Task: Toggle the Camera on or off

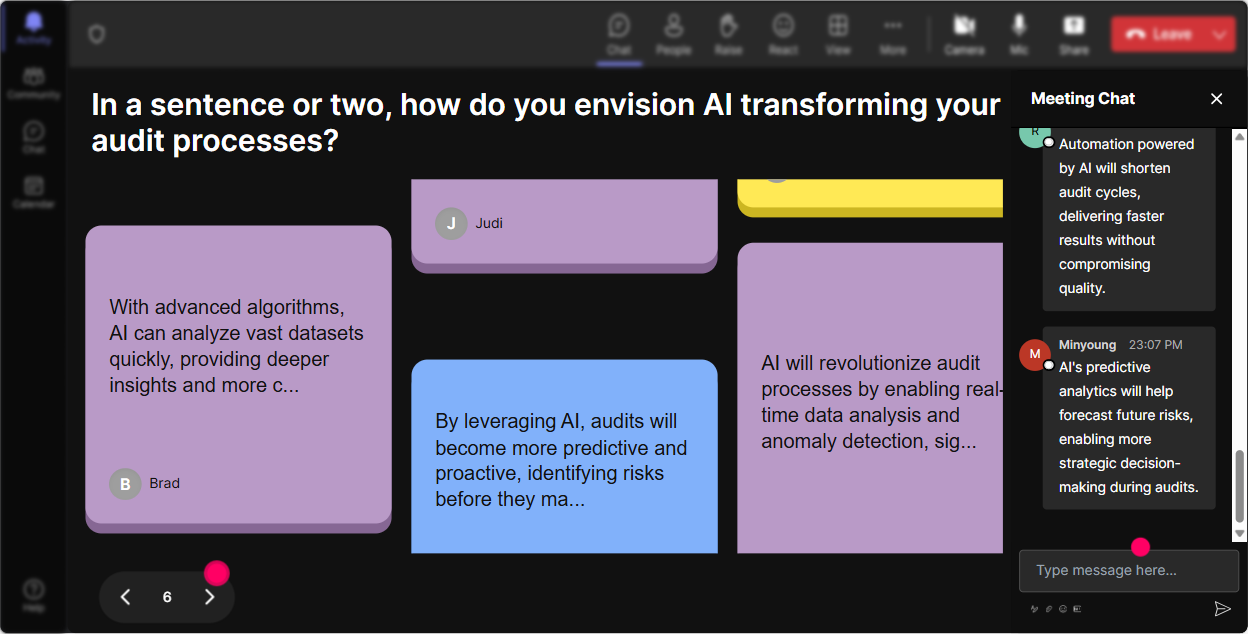Action: tap(964, 34)
